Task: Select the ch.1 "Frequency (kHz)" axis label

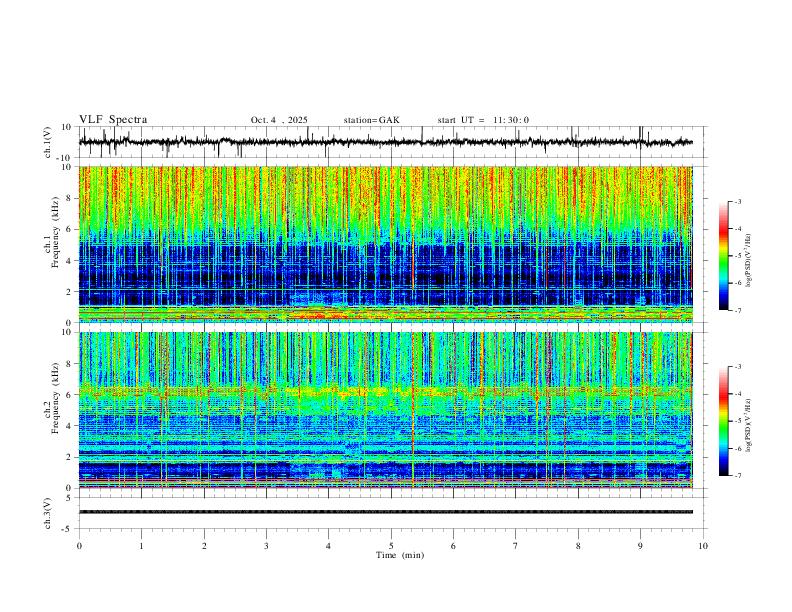Action: [x=55, y=230]
